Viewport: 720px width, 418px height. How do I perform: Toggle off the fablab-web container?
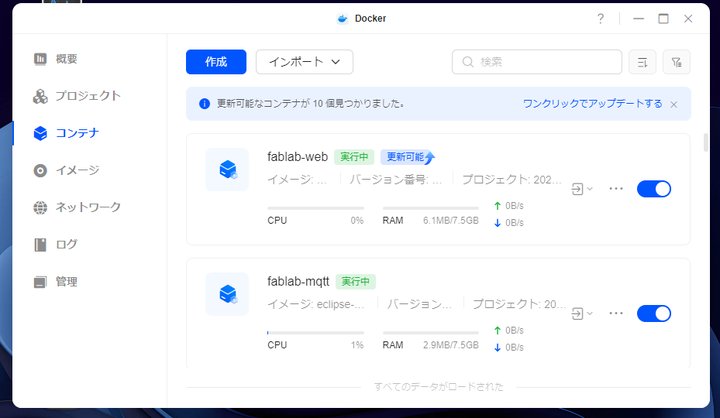click(654, 189)
